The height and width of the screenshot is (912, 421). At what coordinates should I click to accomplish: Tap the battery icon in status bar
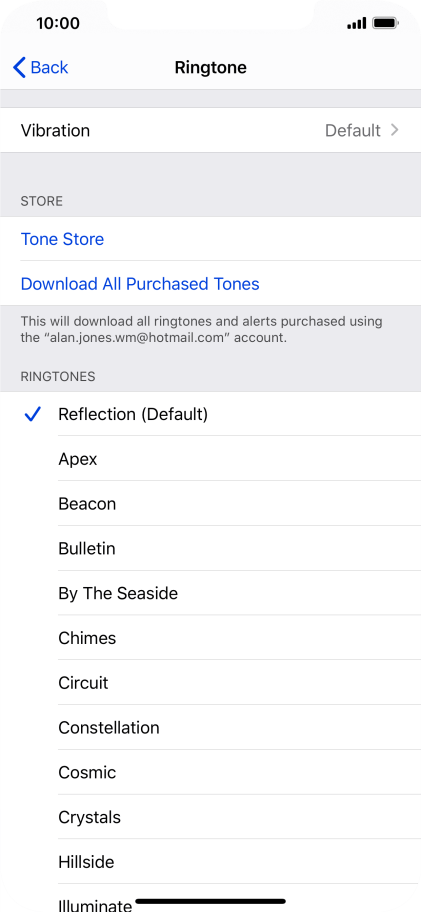point(386,23)
